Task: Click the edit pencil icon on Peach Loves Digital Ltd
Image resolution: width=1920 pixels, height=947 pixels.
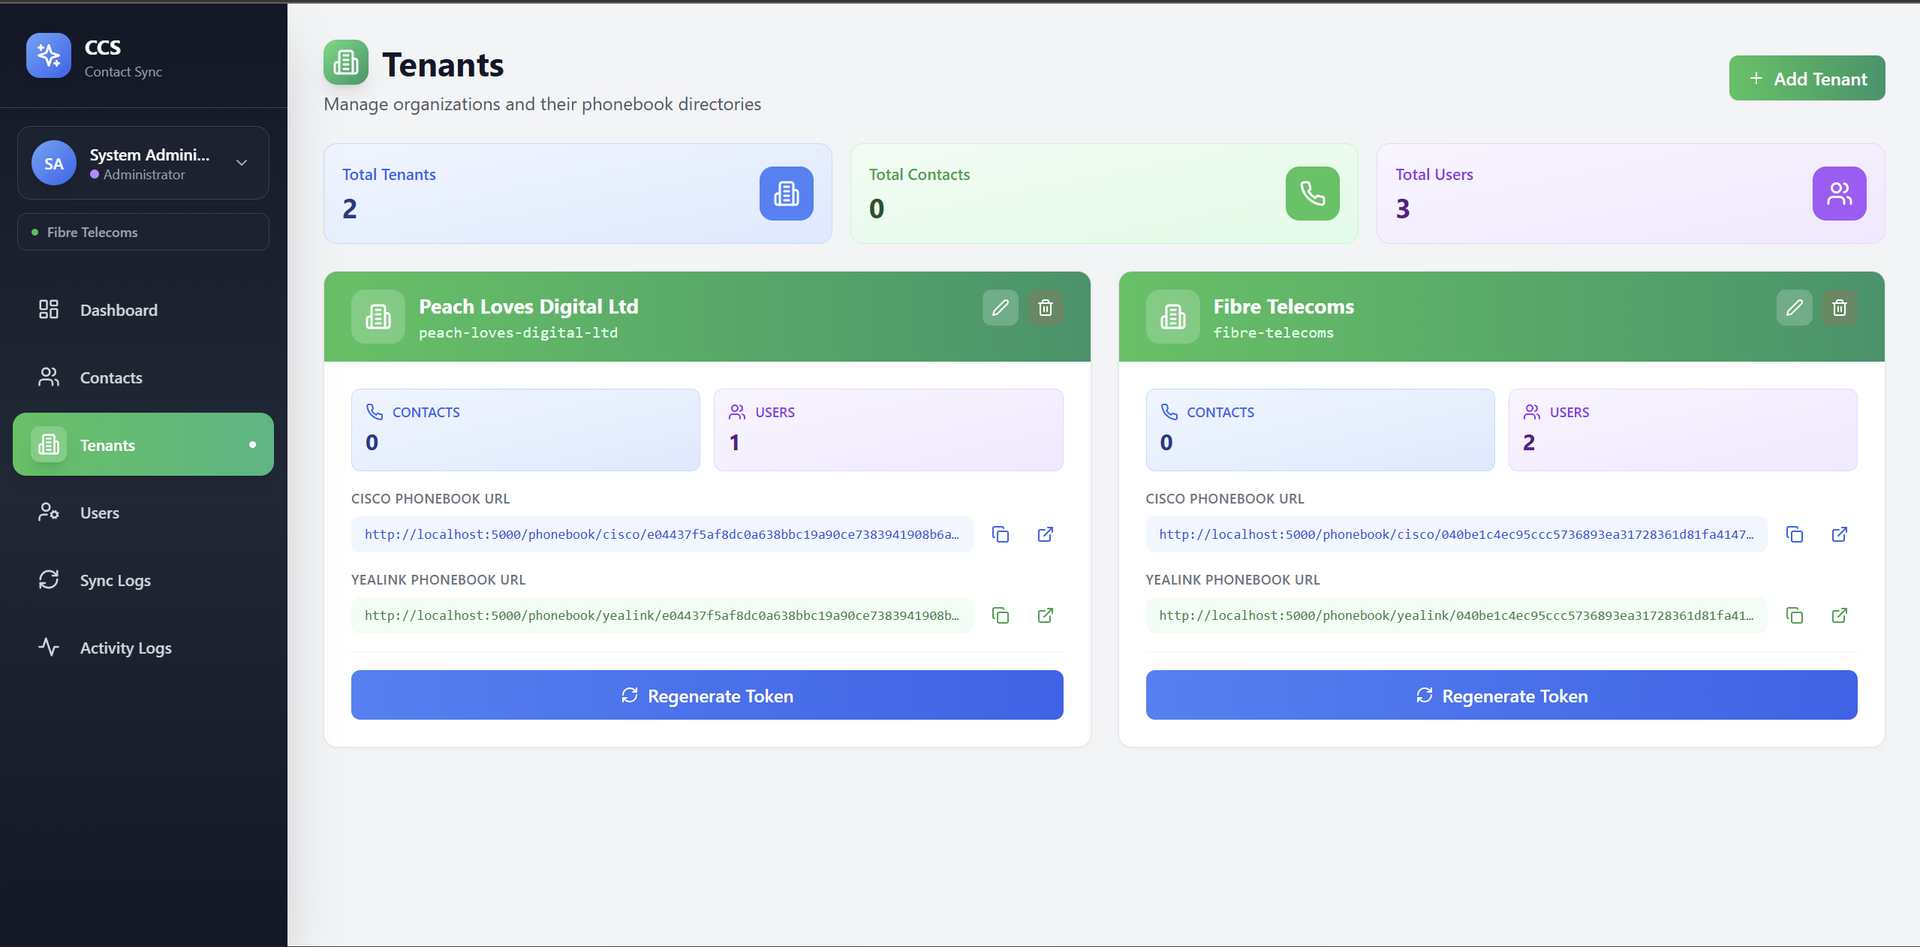Action: click(x=1000, y=307)
